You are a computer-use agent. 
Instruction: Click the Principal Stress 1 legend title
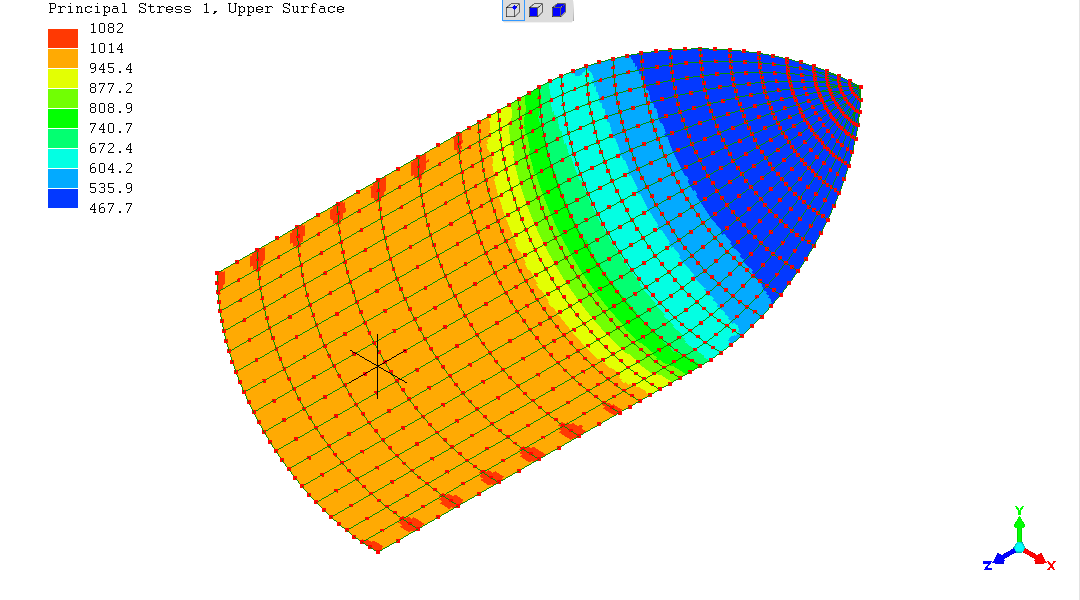click(x=196, y=9)
